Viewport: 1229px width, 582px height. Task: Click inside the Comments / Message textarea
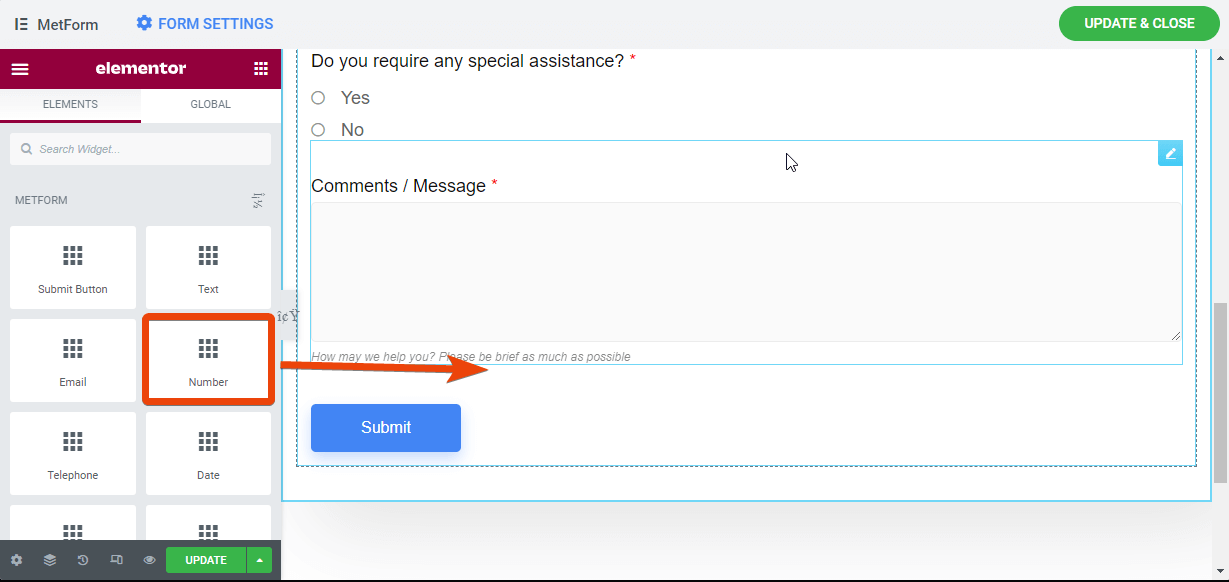746,272
